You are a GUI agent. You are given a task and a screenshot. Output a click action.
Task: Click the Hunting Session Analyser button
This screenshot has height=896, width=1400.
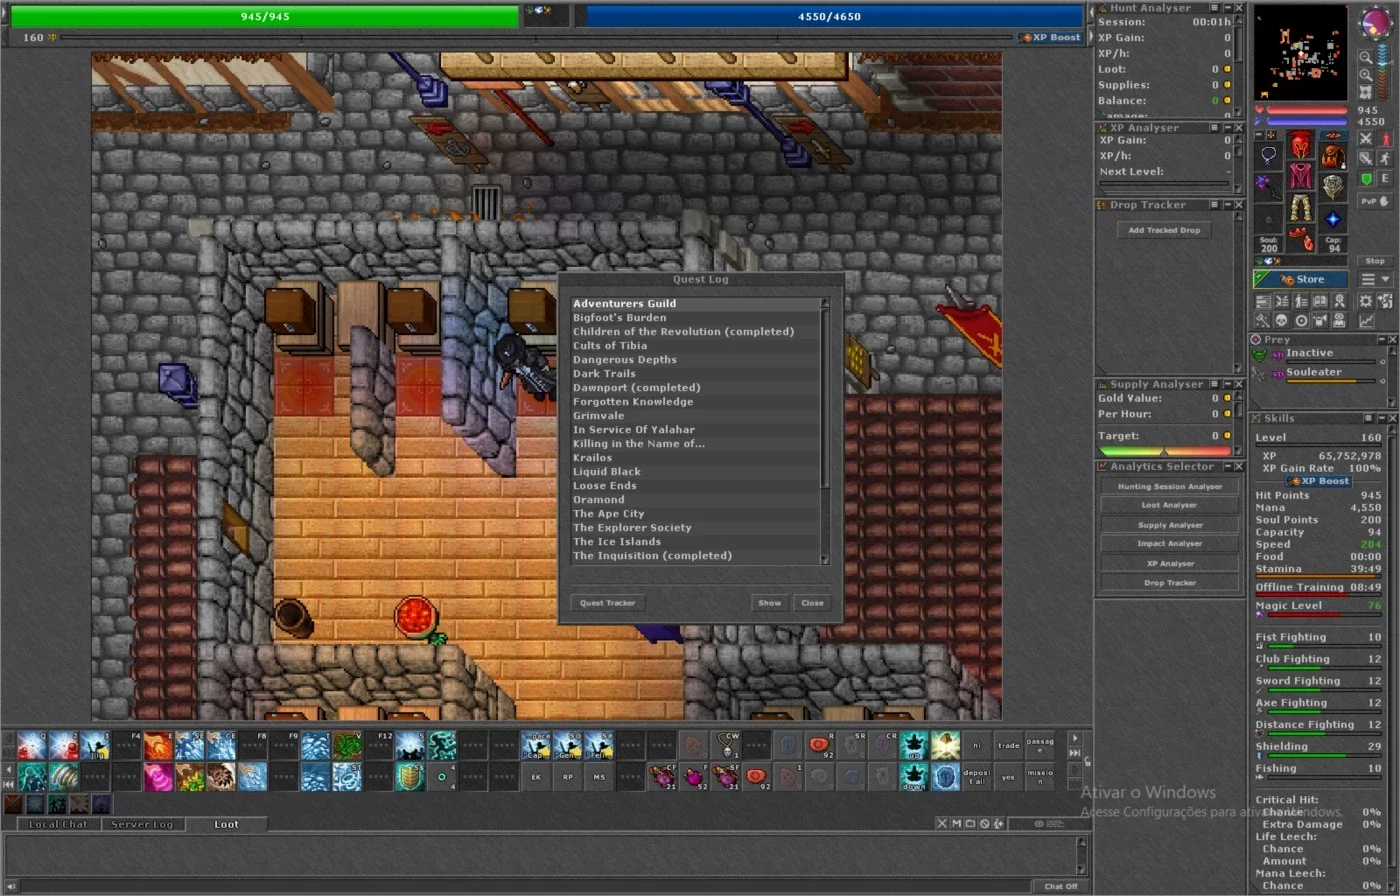coord(1170,486)
